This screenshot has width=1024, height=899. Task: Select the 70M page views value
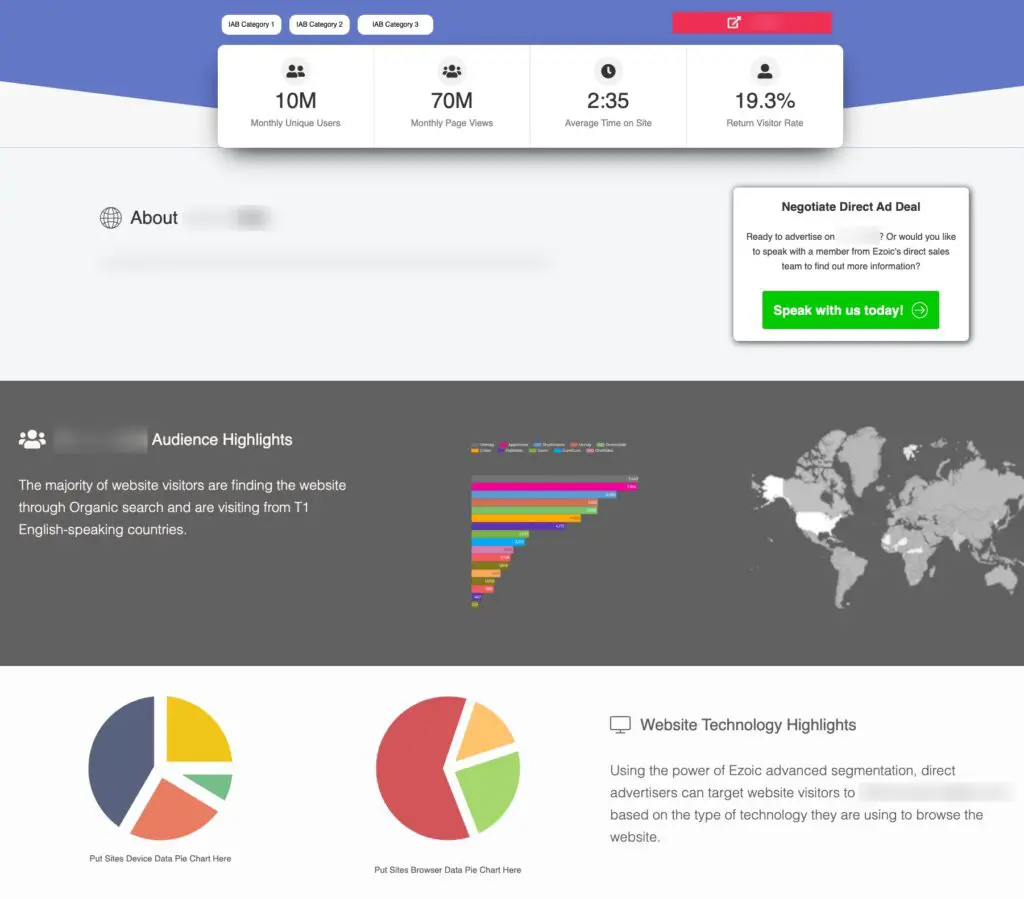click(x=451, y=101)
